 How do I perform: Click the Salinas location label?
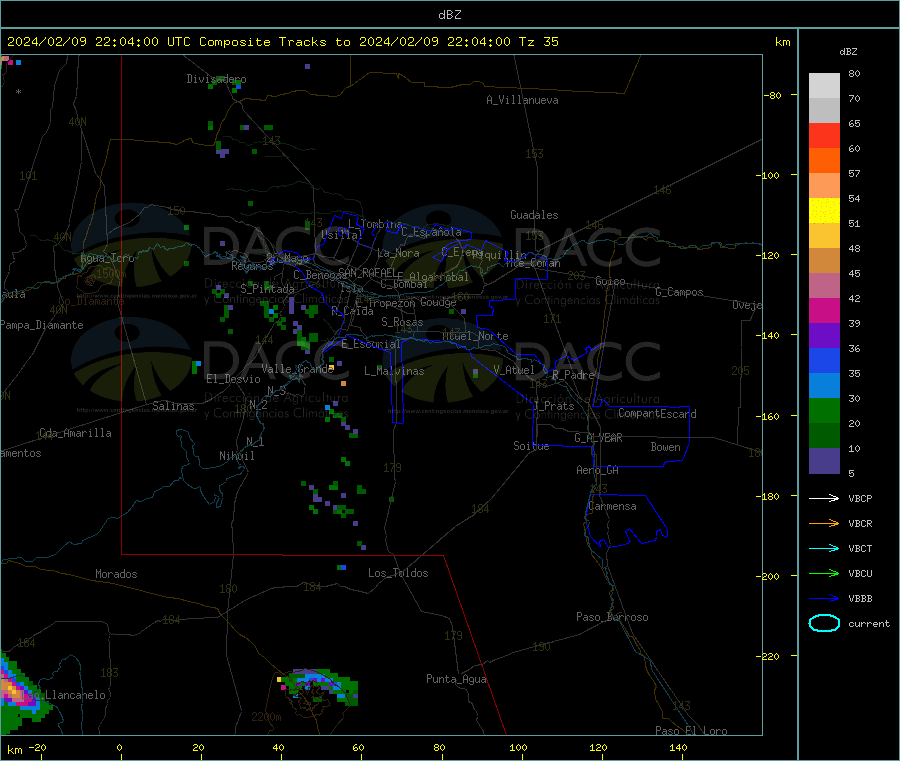point(173,406)
